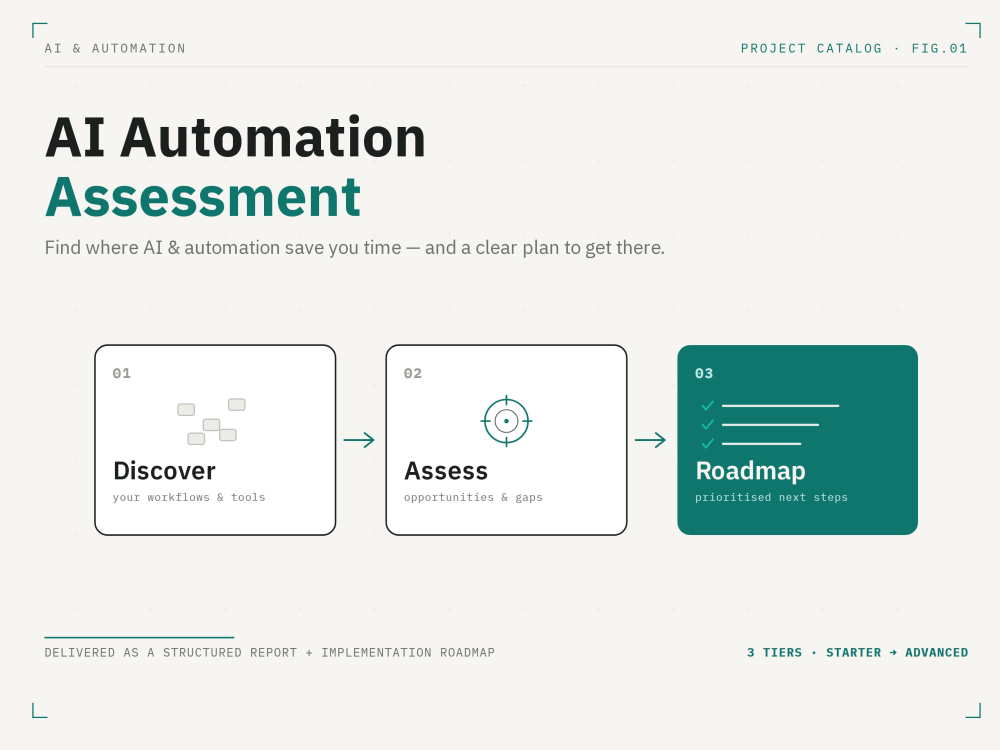1000x750 pixels.
Task: Click the 'AI & AUTOMATION' header label
Action: click(115, 48)
